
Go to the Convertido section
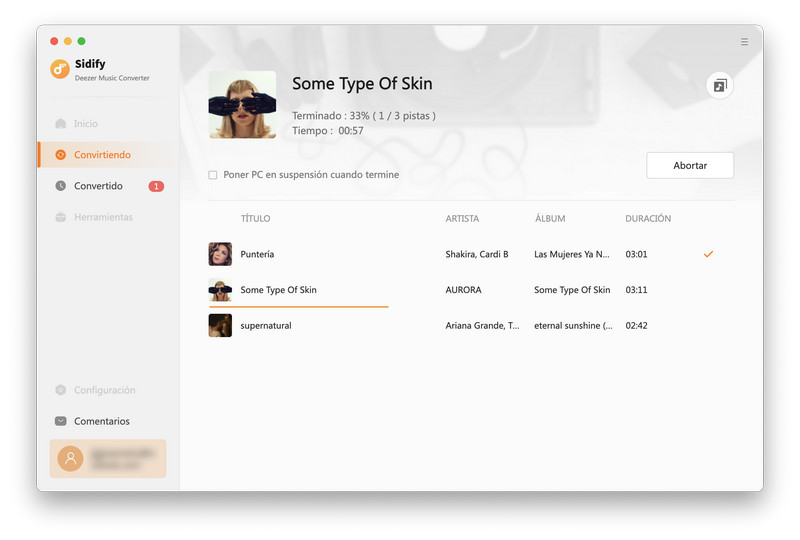pos(108,186)
